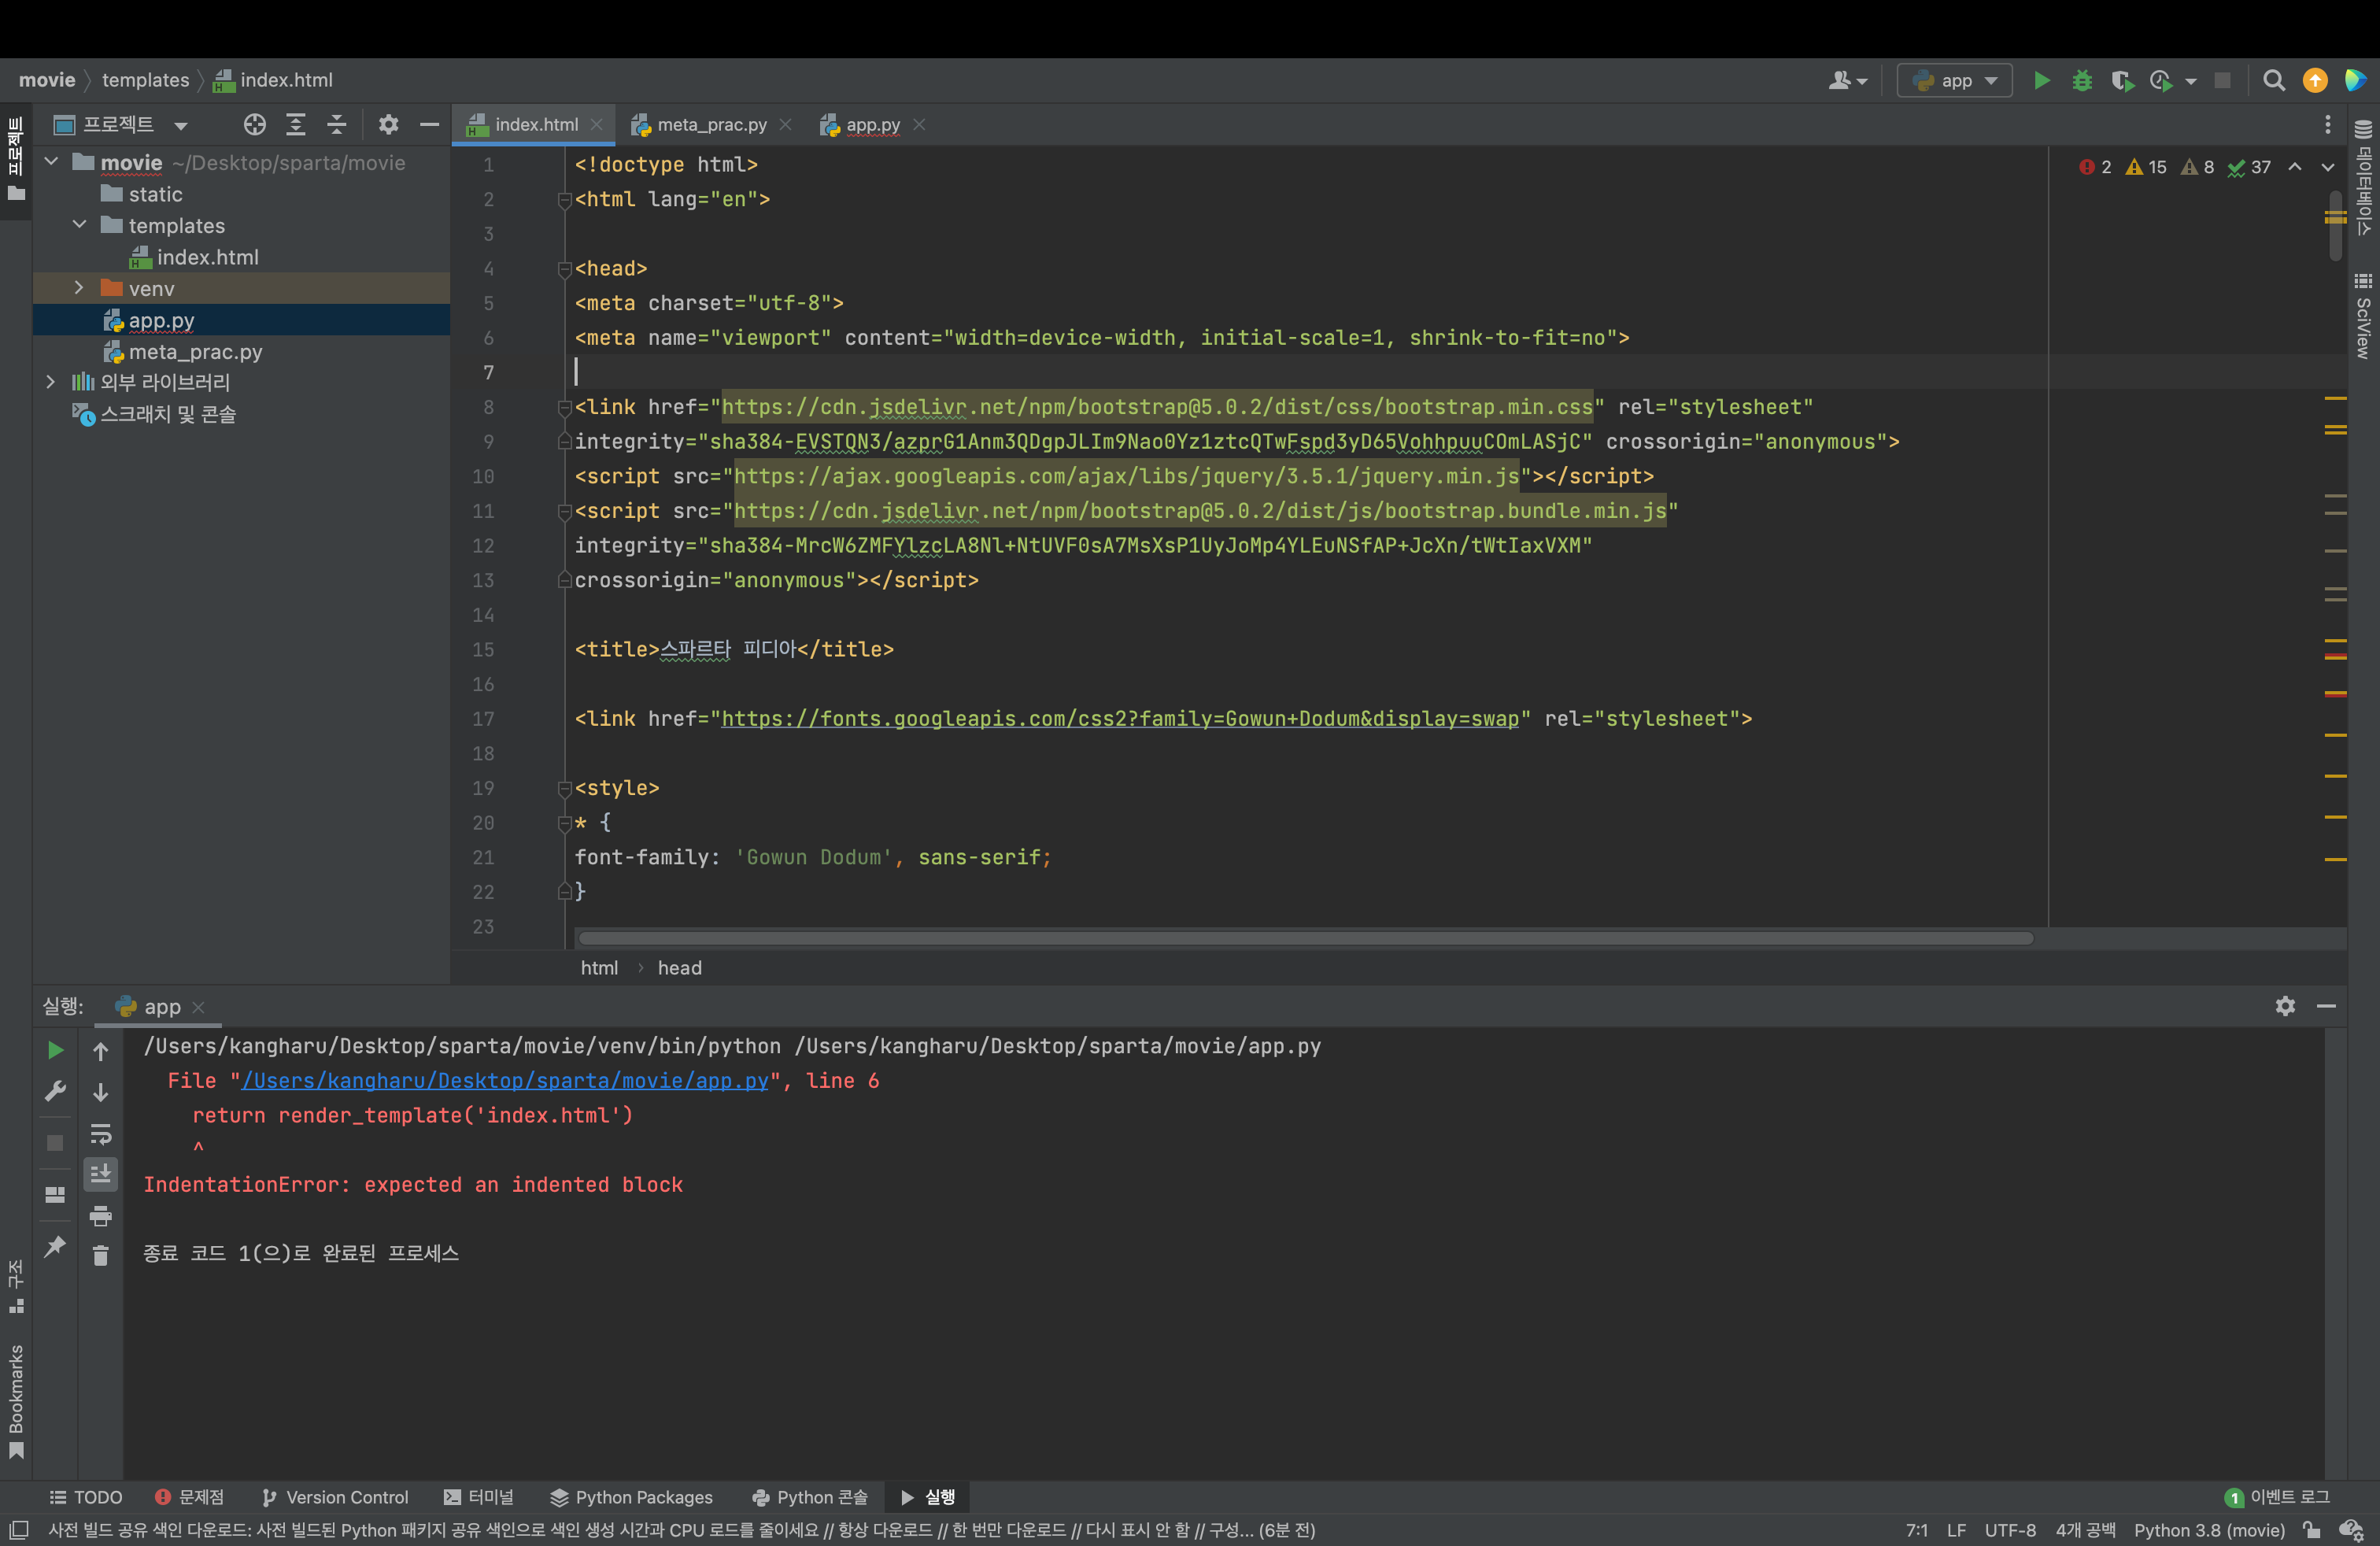2380x1546 pixels.
Task: Run the app configuration with green play button
Action: (2042, 80)
